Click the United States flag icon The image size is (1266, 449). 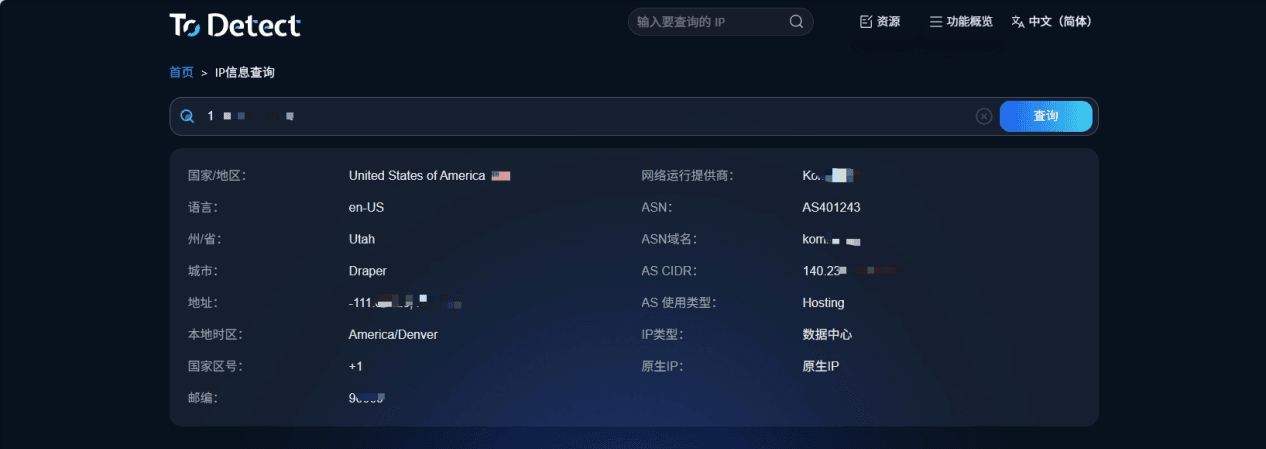coord(501,176)
